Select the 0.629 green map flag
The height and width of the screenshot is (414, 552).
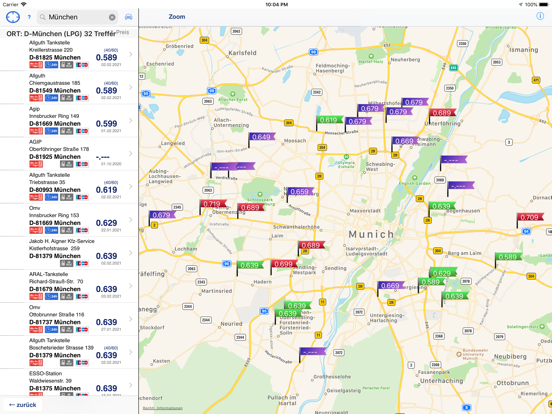443,273
